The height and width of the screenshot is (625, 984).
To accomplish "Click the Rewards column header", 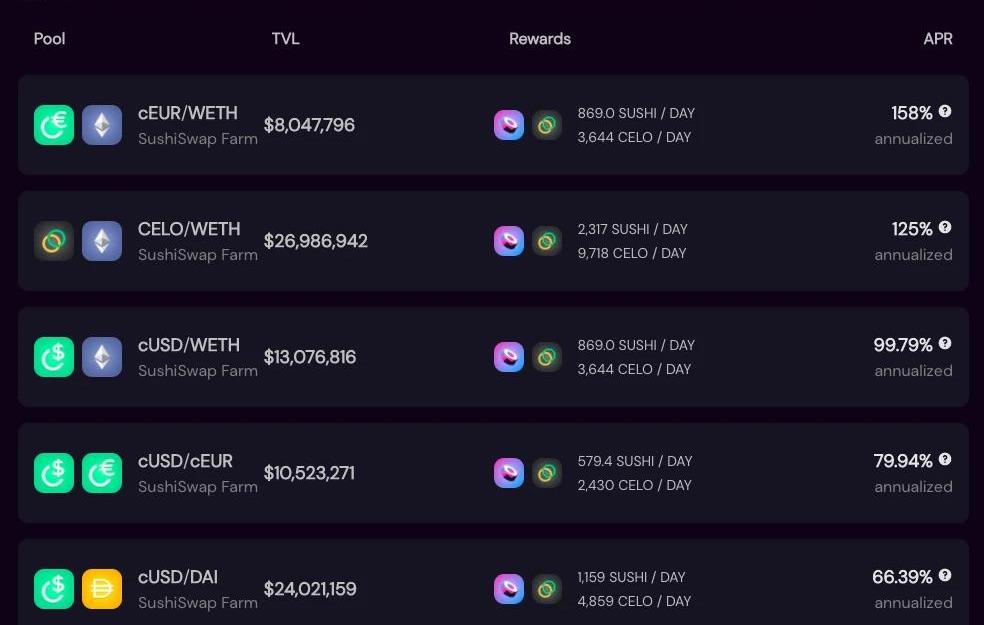I will click(540, 39).
